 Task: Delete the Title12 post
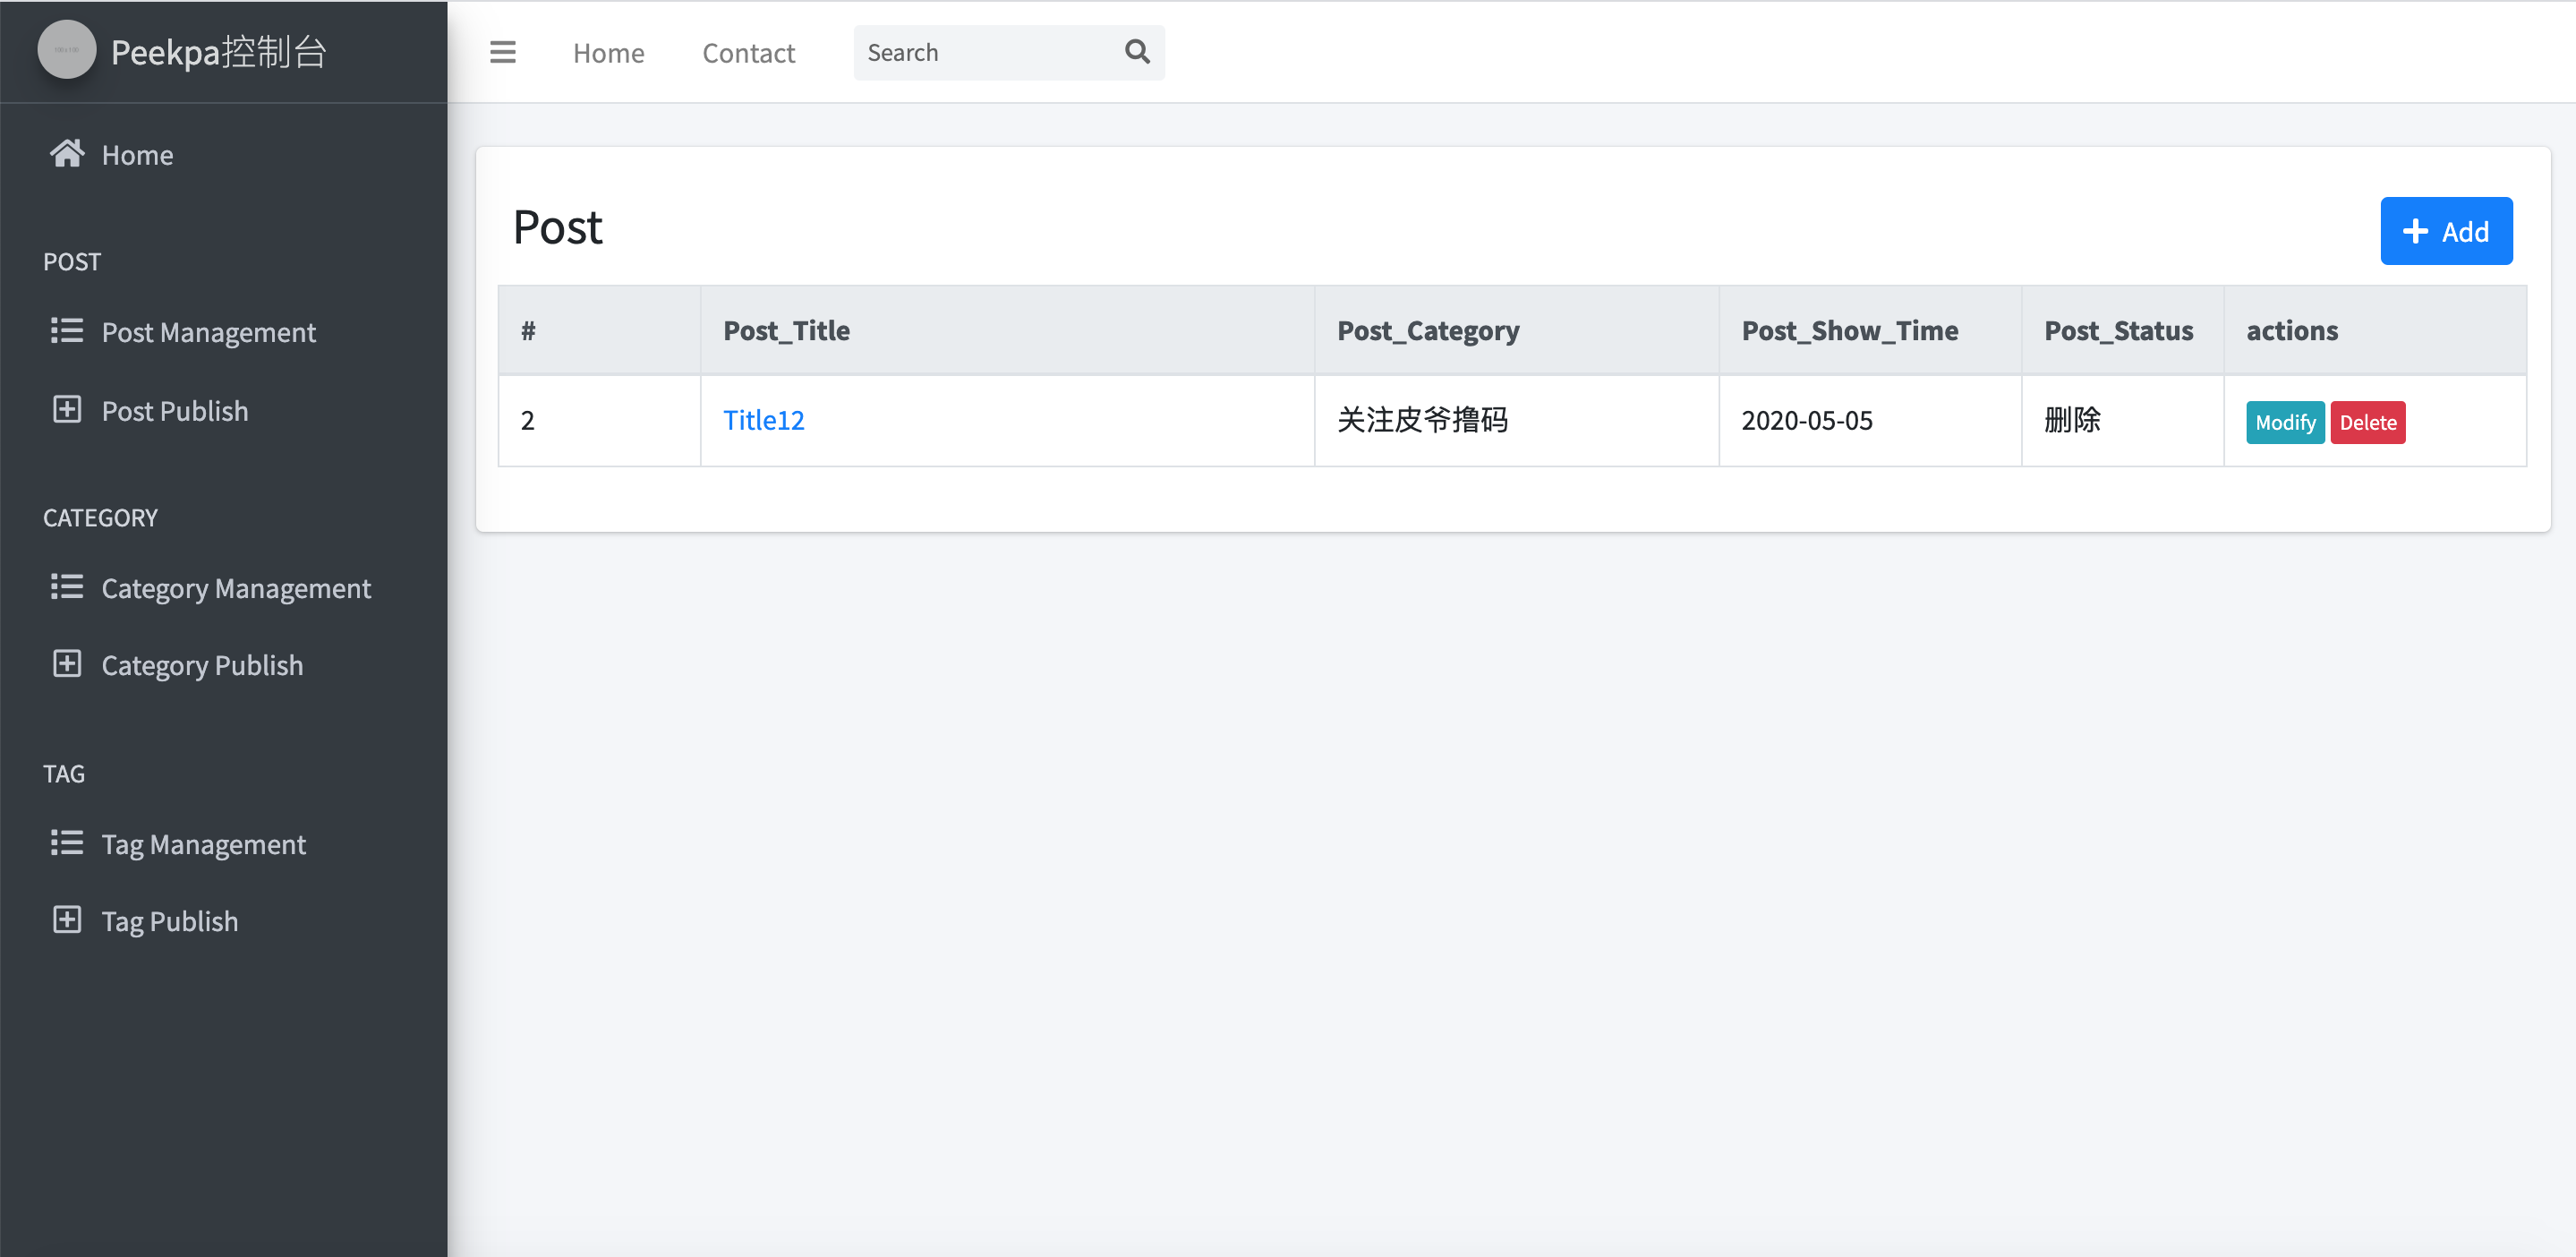tap(2367, 422)
